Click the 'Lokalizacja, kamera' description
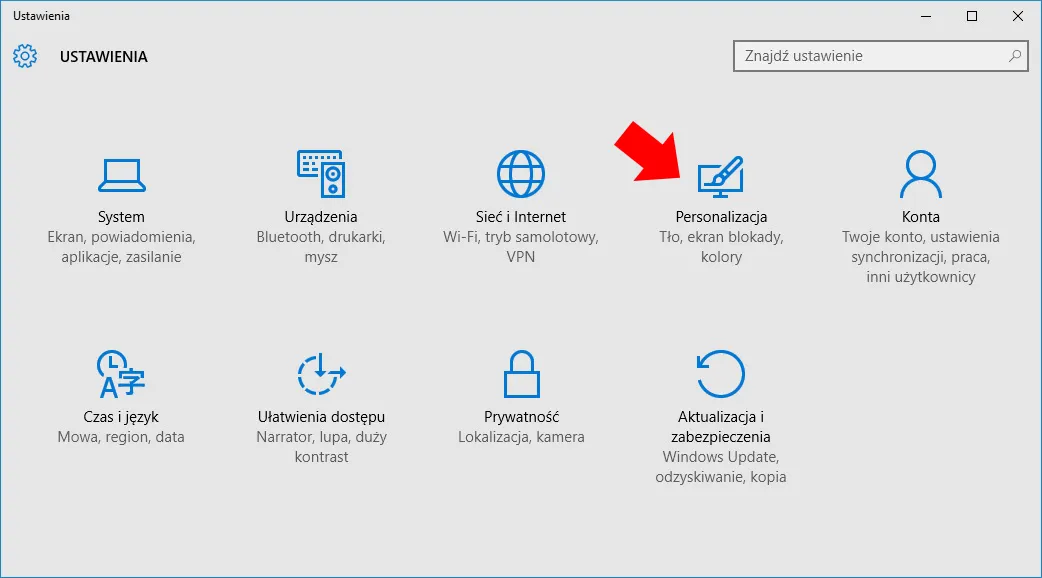 tap(522, 437)
